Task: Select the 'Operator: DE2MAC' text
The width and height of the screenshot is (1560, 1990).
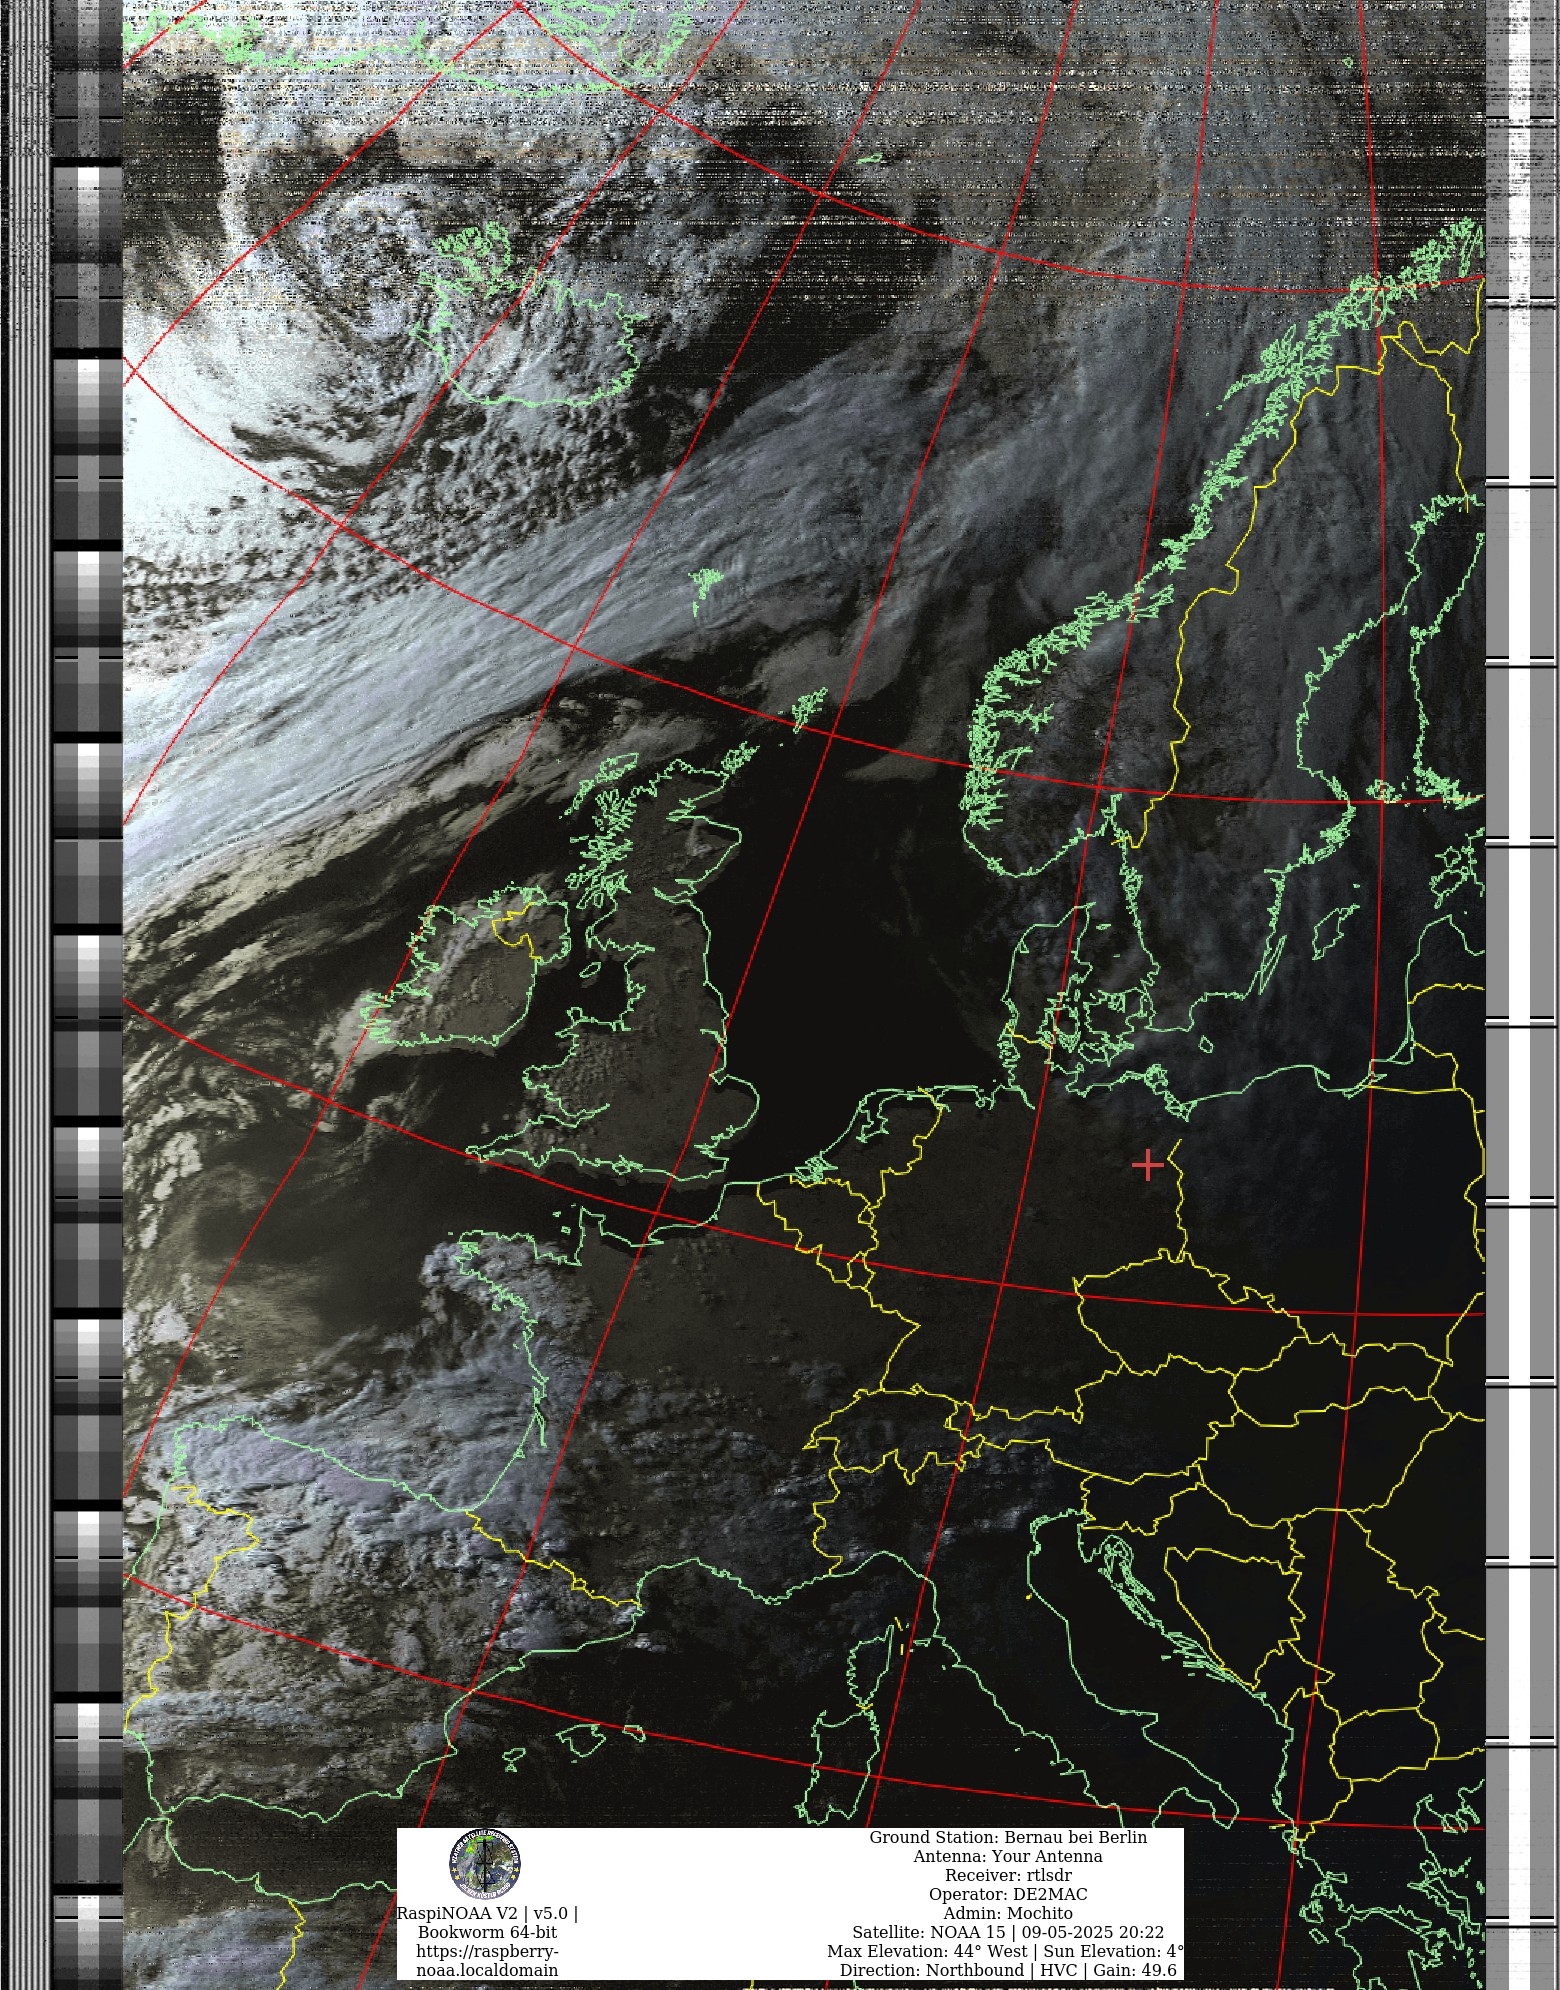Action: [x=1008, y=1894]
